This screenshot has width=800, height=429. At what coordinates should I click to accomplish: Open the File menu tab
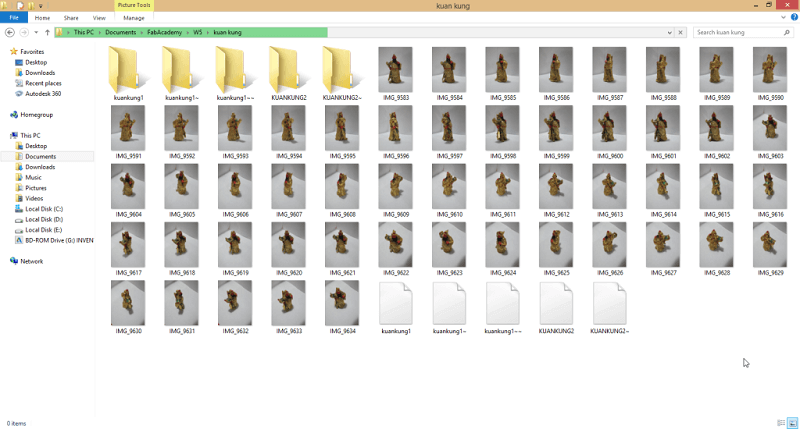coord(14,17)
